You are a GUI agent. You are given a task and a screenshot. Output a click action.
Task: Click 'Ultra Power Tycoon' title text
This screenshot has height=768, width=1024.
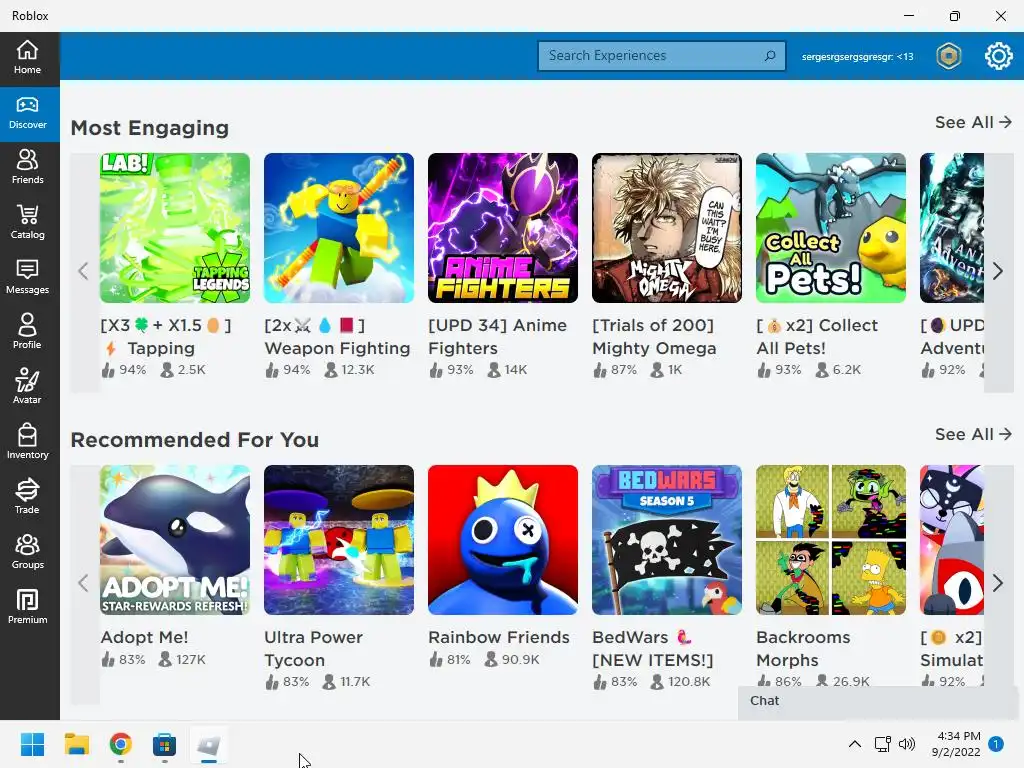313,648
